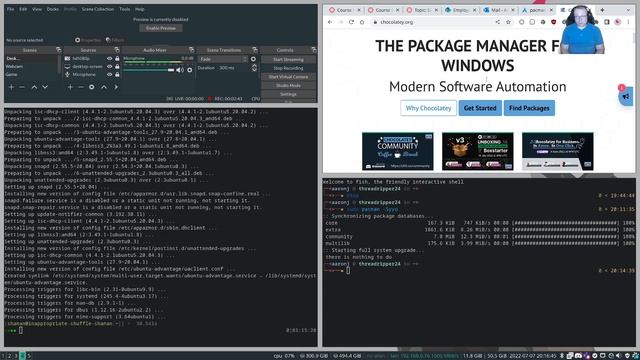Screen dimensions: 640x360
Task: Adjust the transition Duration stepper
Action: tap(254, 68)
